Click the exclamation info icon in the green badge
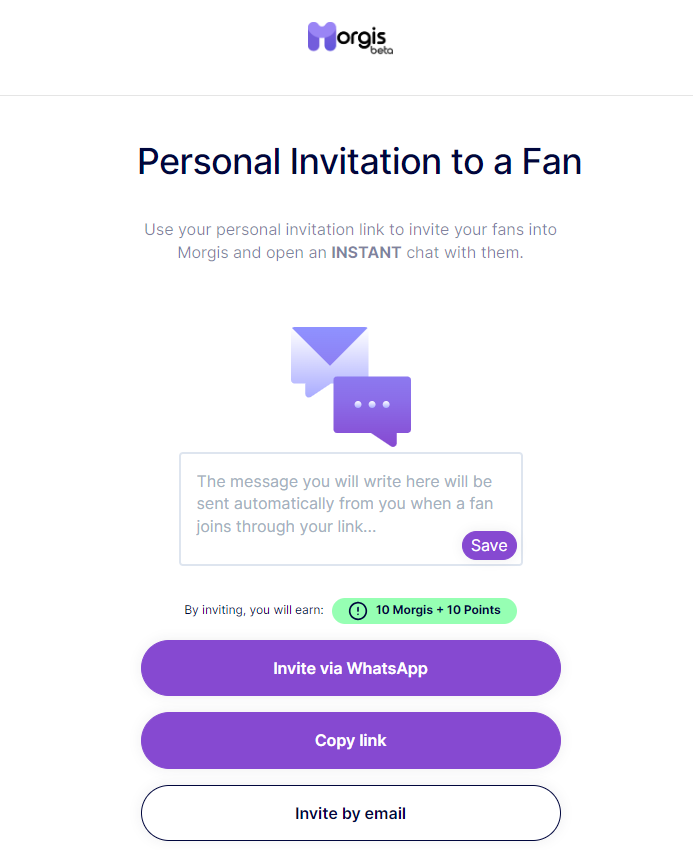693x850 pixels. click(x=357, y=611)
